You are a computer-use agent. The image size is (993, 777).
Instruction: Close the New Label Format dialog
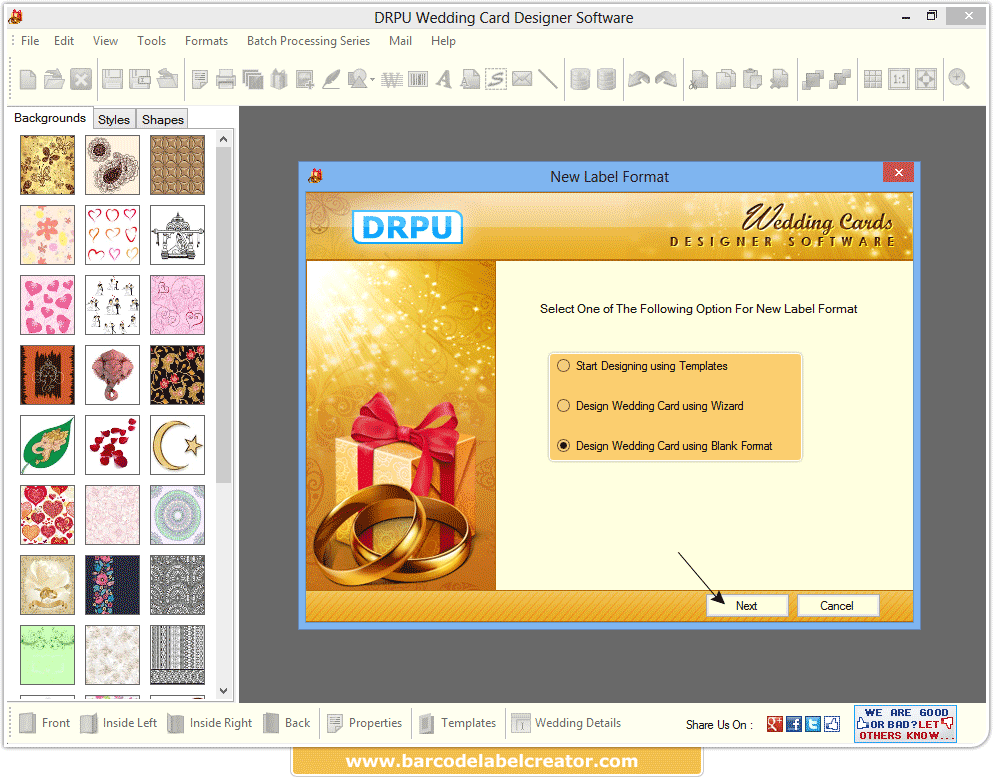(x=899, y=172)
